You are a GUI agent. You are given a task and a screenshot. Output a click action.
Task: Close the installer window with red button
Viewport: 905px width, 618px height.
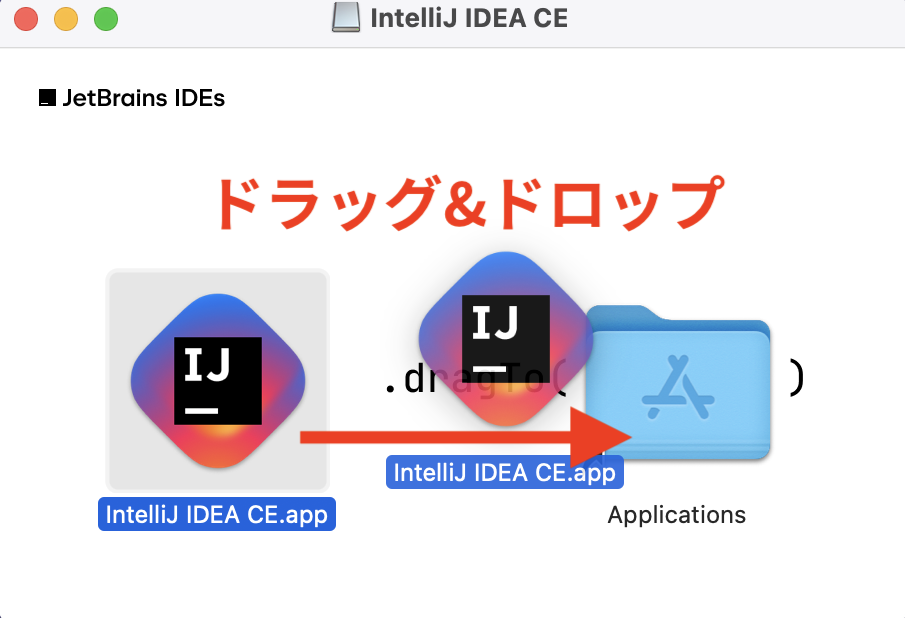26,18
